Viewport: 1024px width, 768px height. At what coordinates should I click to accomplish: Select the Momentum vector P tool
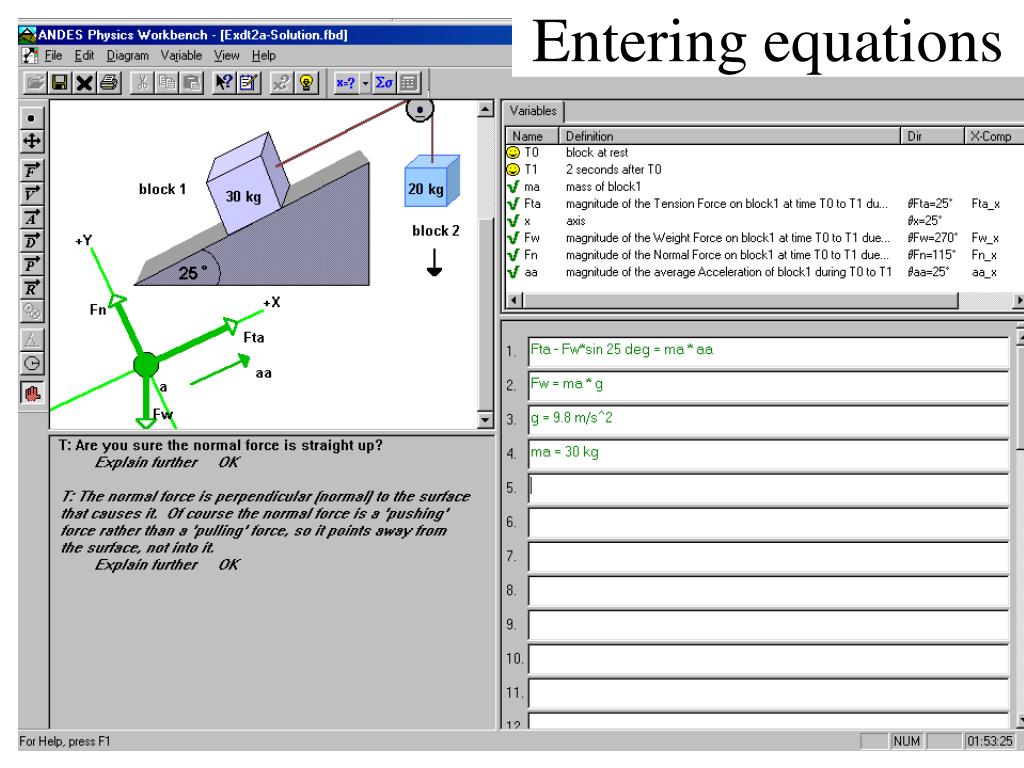(x=31, y=265)
